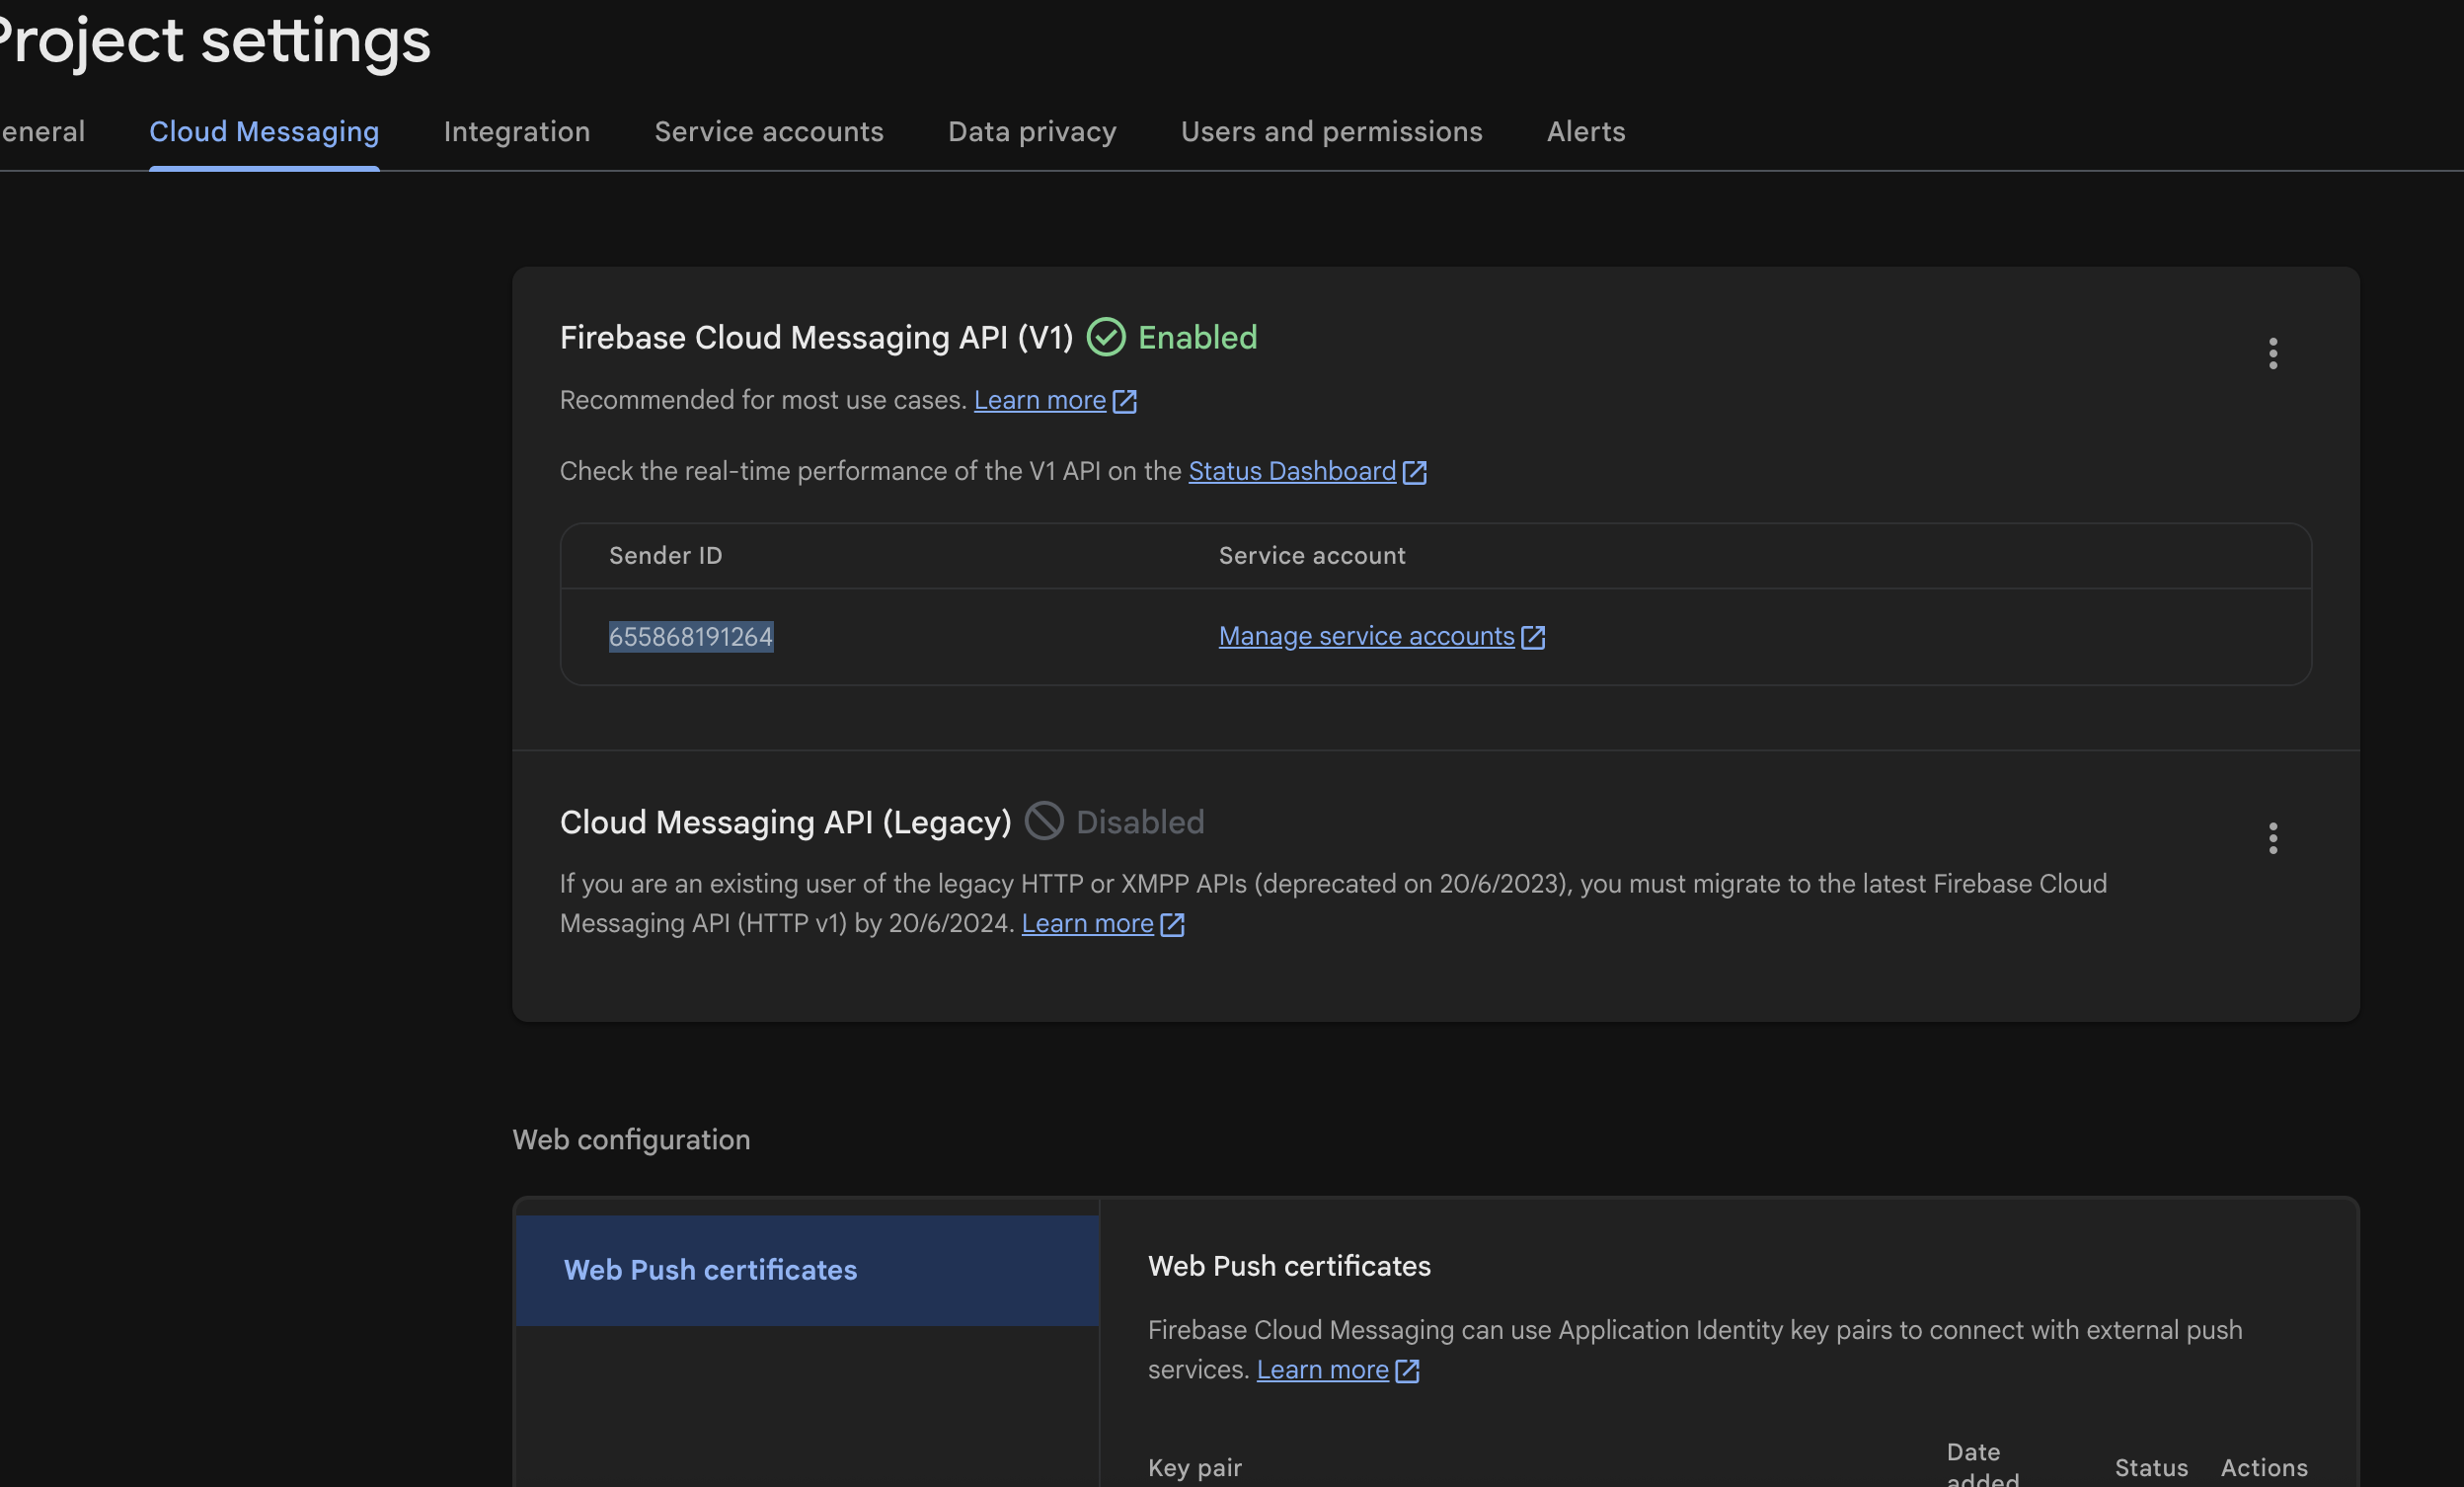Click external-link icon next to Legacy Learn more
The height and width of the screenshot is (1487, 2464).
[1172, 924]
